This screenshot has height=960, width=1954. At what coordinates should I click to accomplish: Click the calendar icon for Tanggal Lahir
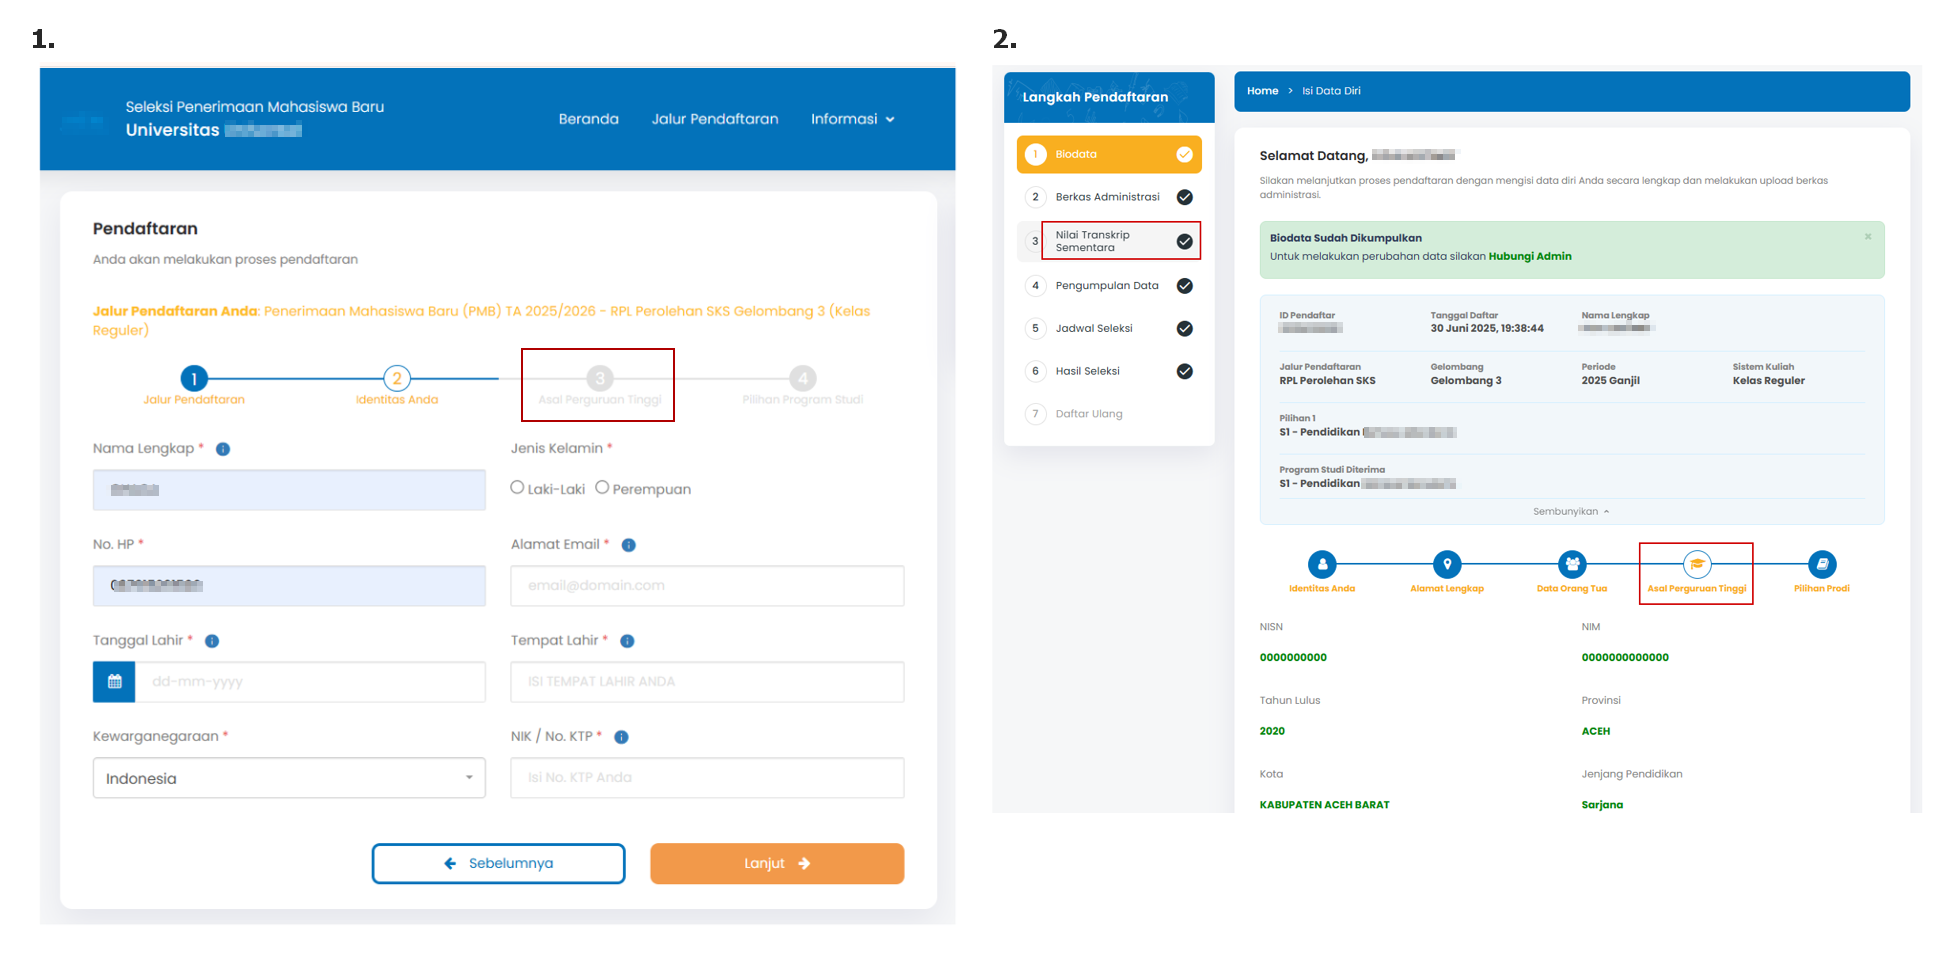(114, 682)
